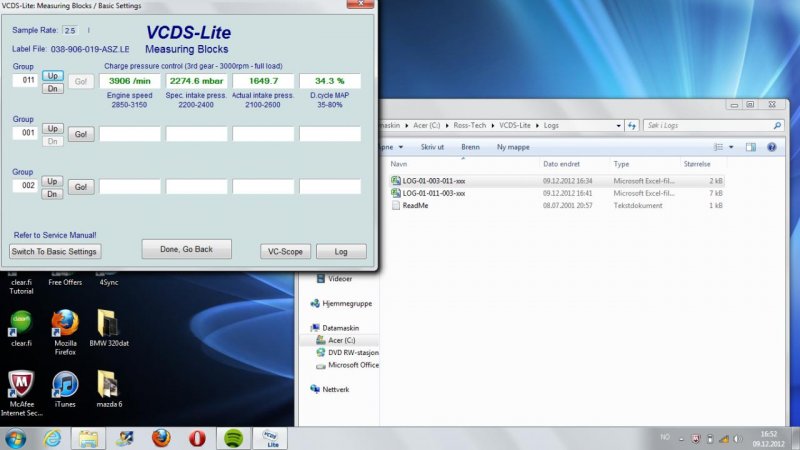The image size is (800, 450).
Task: Click VCDS-Lite in address breadcrumb
Action: coord(514,126)
